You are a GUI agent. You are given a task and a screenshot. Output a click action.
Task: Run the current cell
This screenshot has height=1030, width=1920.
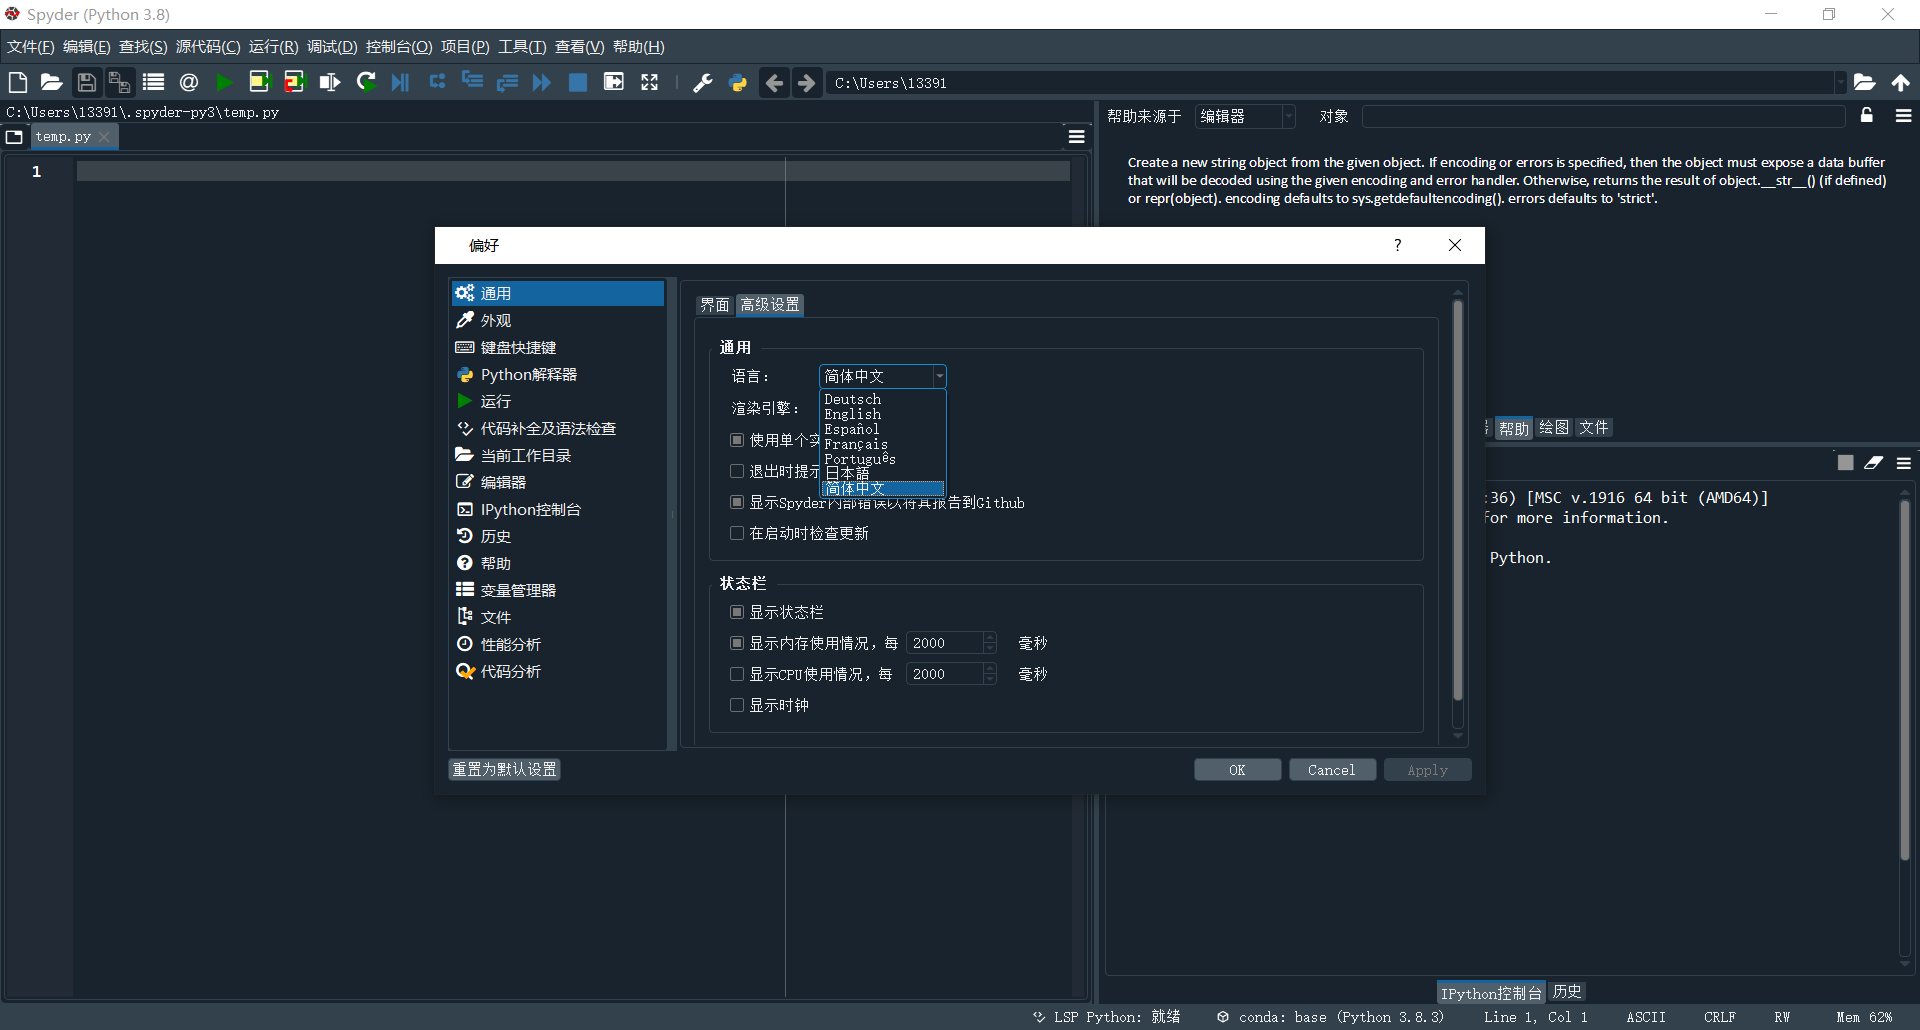pos(259,82)
